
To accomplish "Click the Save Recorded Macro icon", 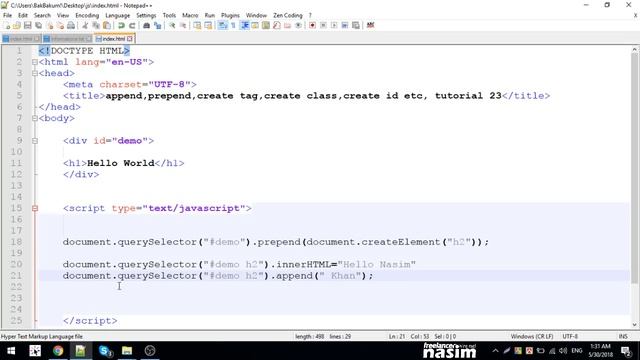I will [356, 25].
